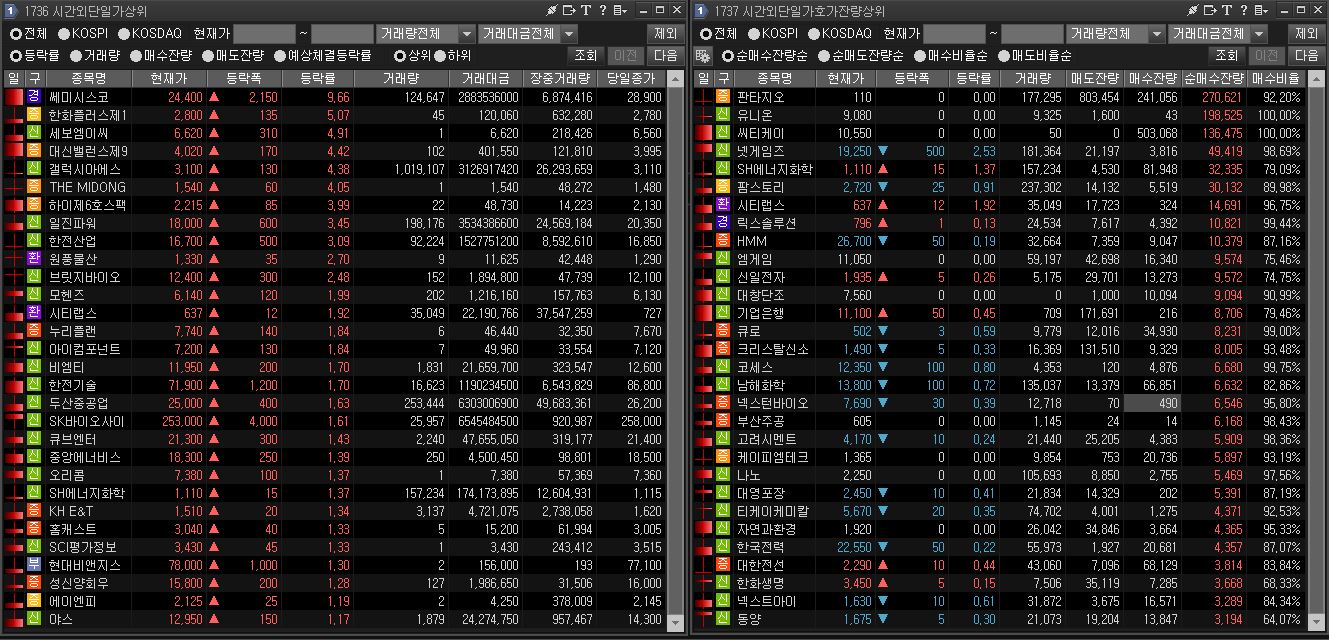
Task: Open the settings gear icon in the 1737 window
Action: click(703, 55)
